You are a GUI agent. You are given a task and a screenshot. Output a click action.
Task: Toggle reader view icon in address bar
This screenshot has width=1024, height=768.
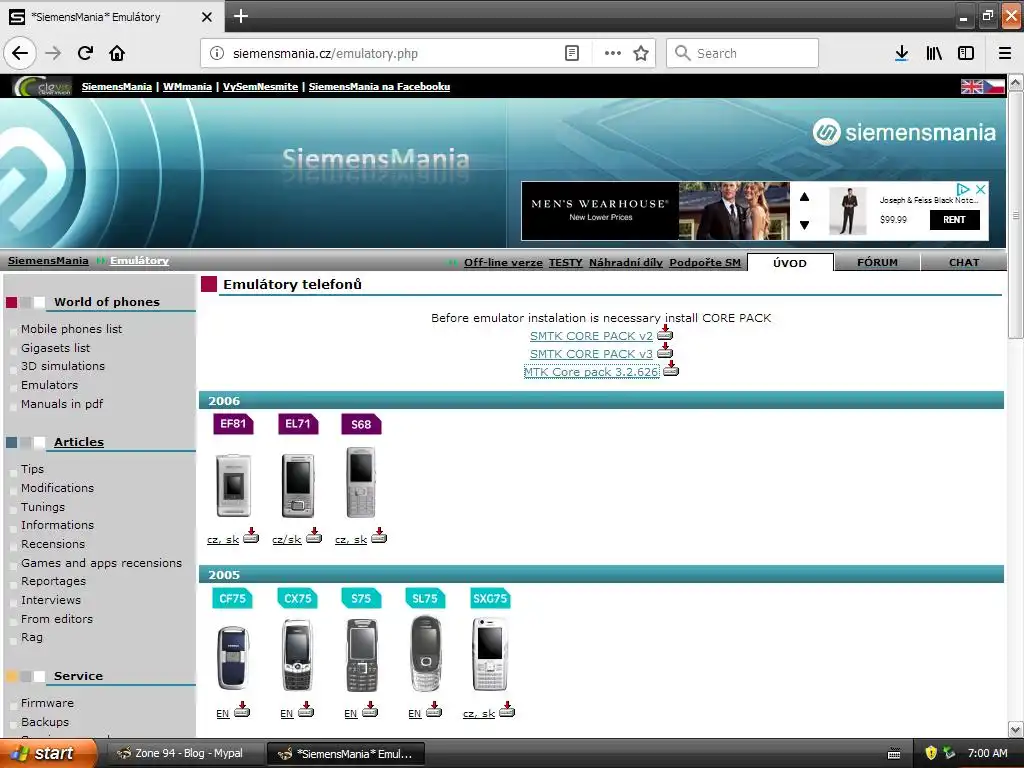click(571, 53)
